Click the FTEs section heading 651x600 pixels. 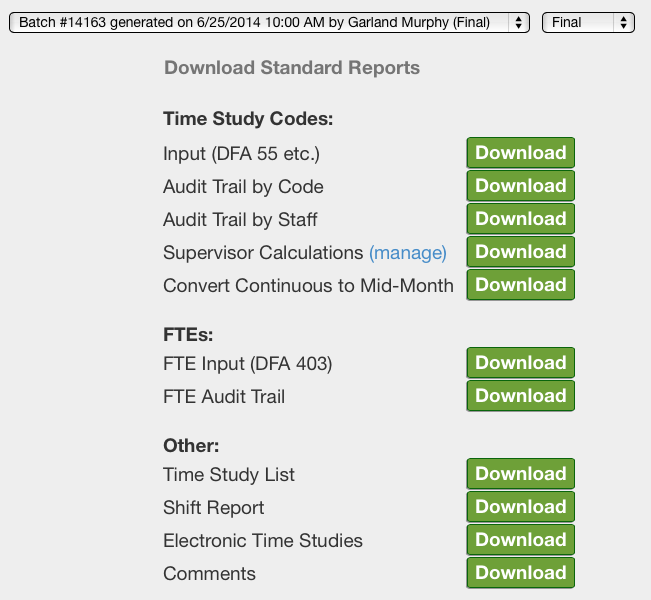click(188, 334)
